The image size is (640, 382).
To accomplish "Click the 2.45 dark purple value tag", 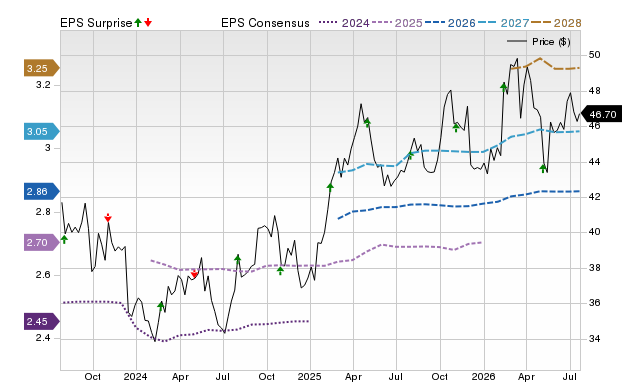I will [41, 321].
